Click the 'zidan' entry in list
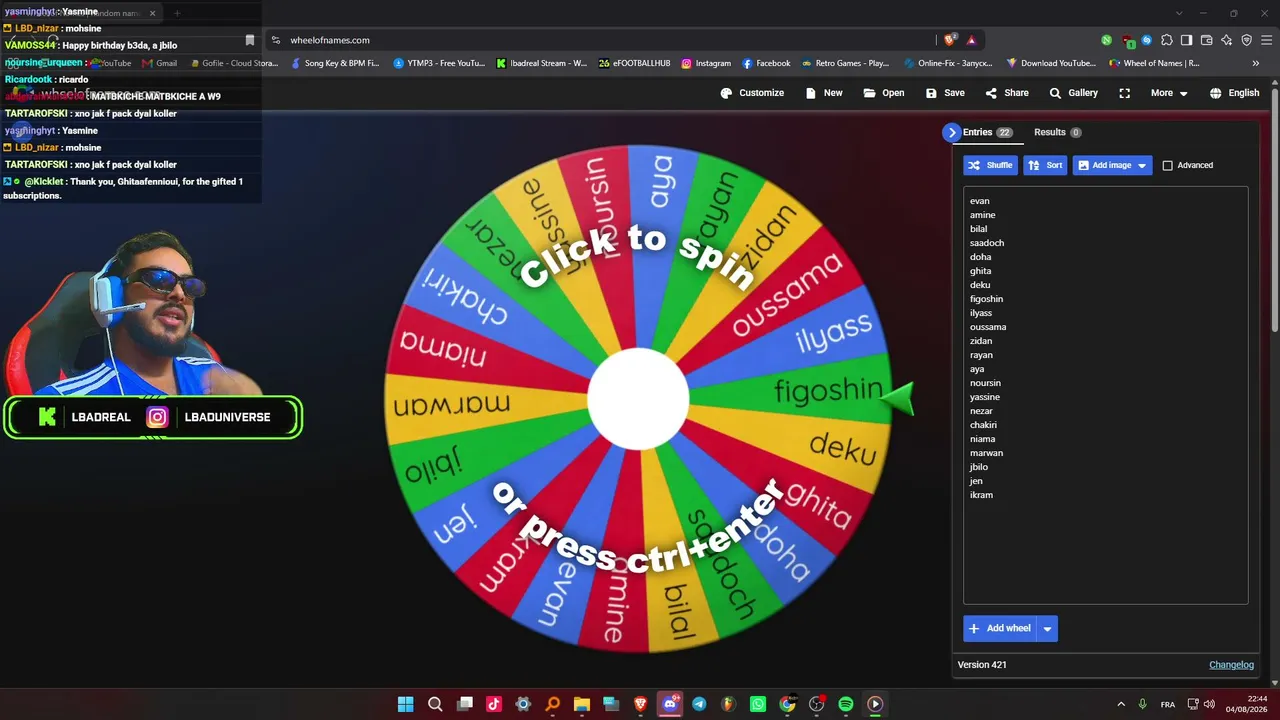 point(981,341)
